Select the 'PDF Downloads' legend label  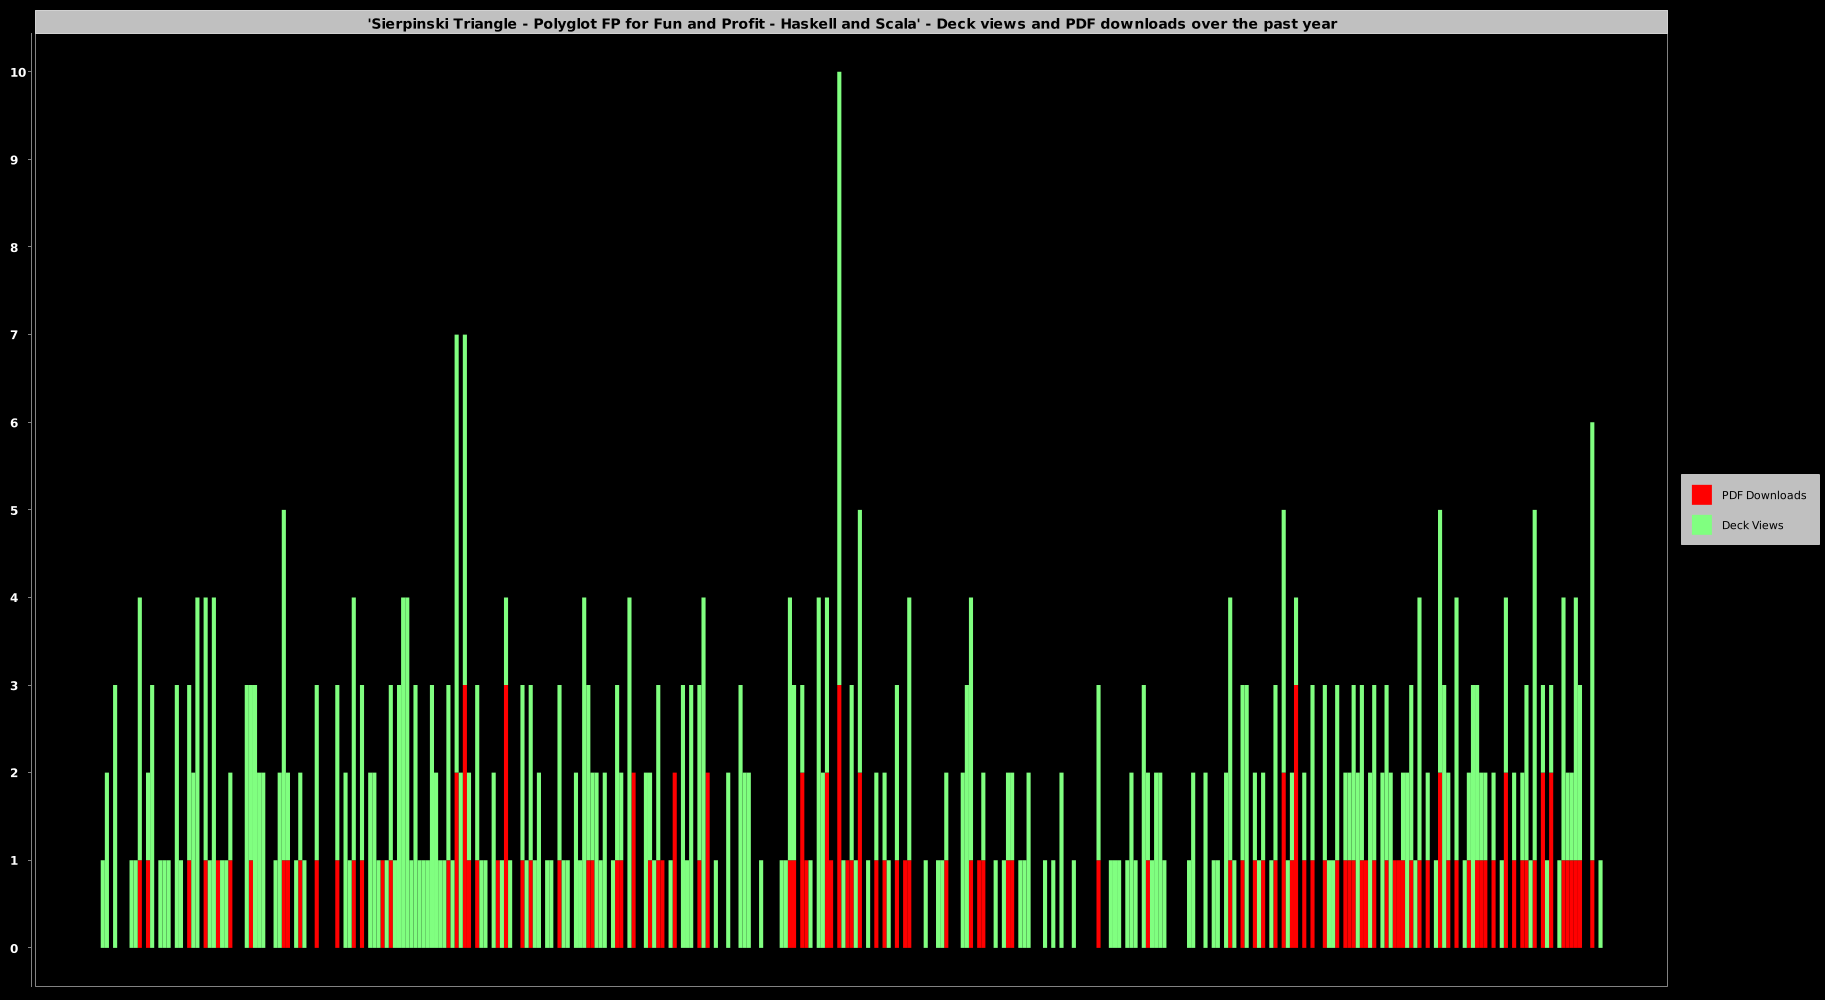tap(1763, 495)
